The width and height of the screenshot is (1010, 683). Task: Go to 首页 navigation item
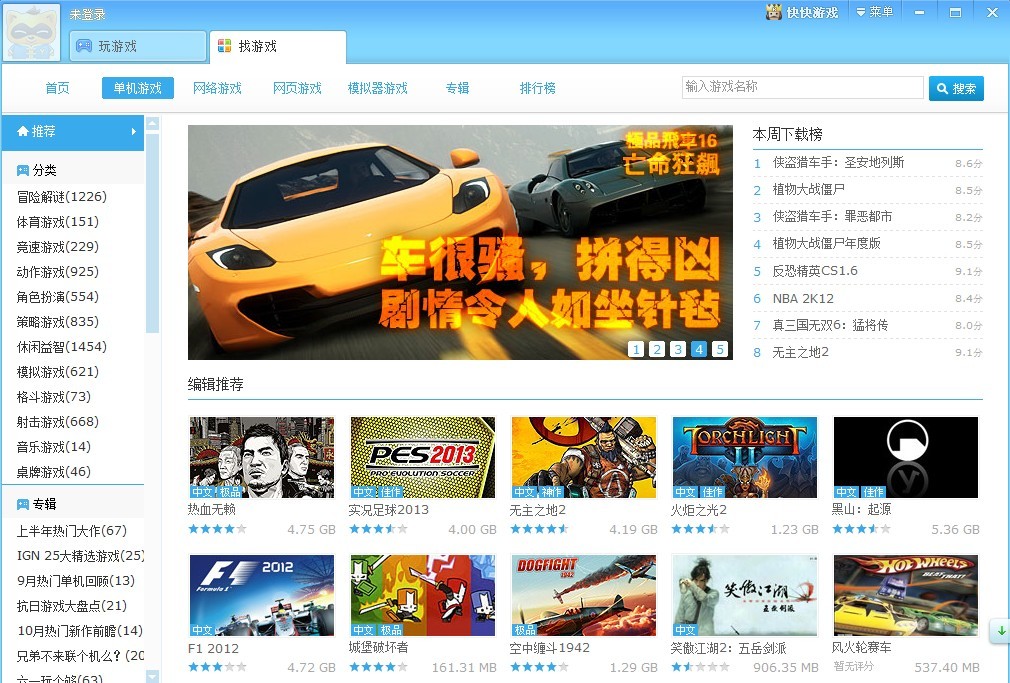pos(57,88)
